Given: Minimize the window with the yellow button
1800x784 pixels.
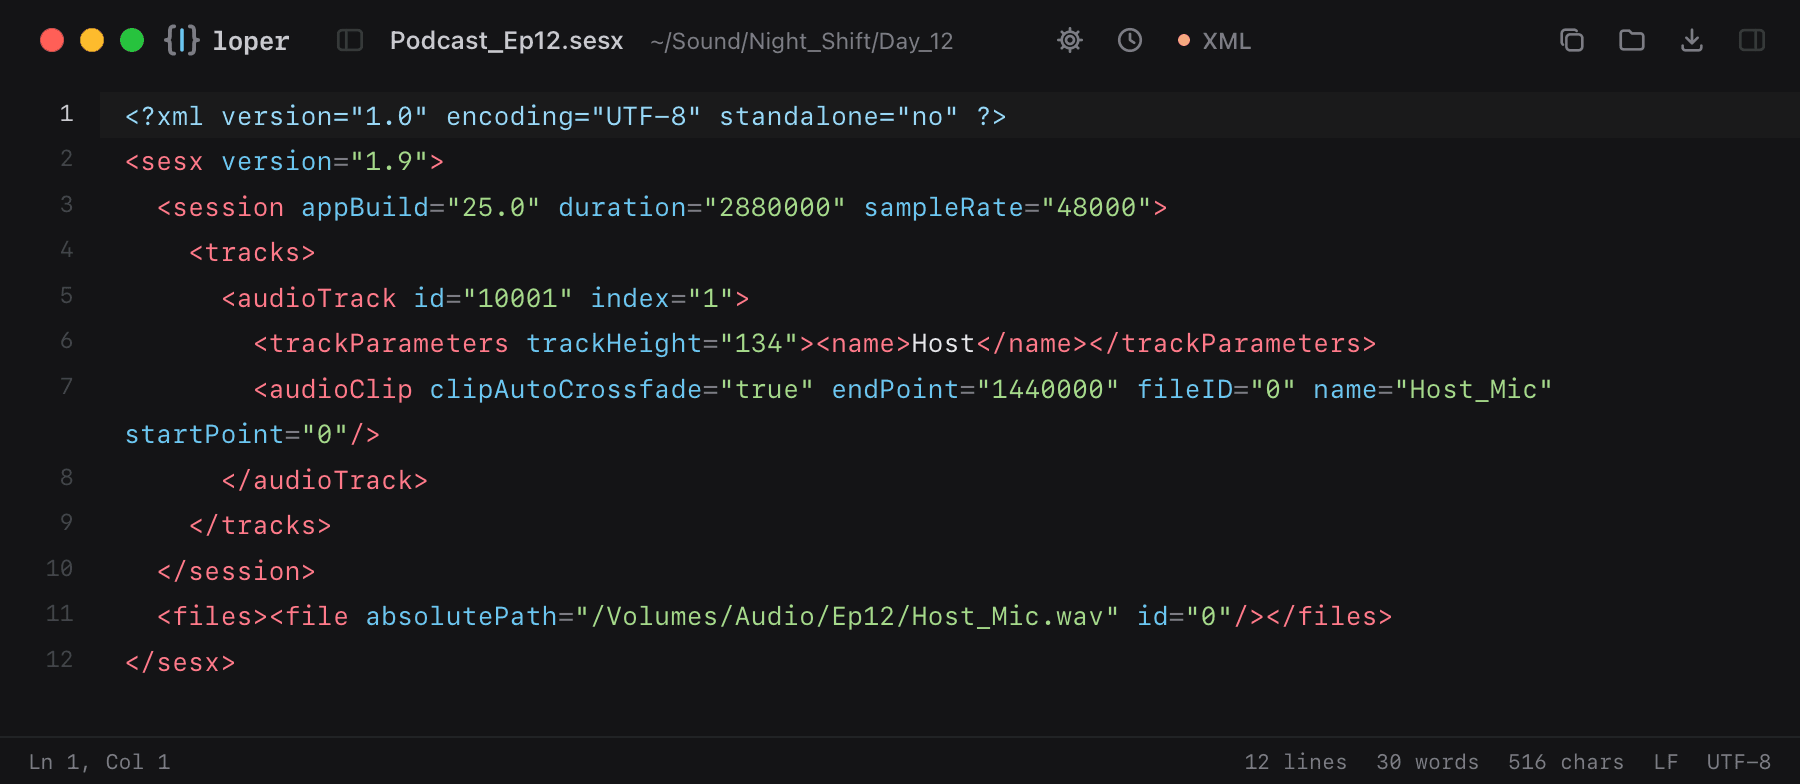Looking at the screenshot, I should 92,40.
